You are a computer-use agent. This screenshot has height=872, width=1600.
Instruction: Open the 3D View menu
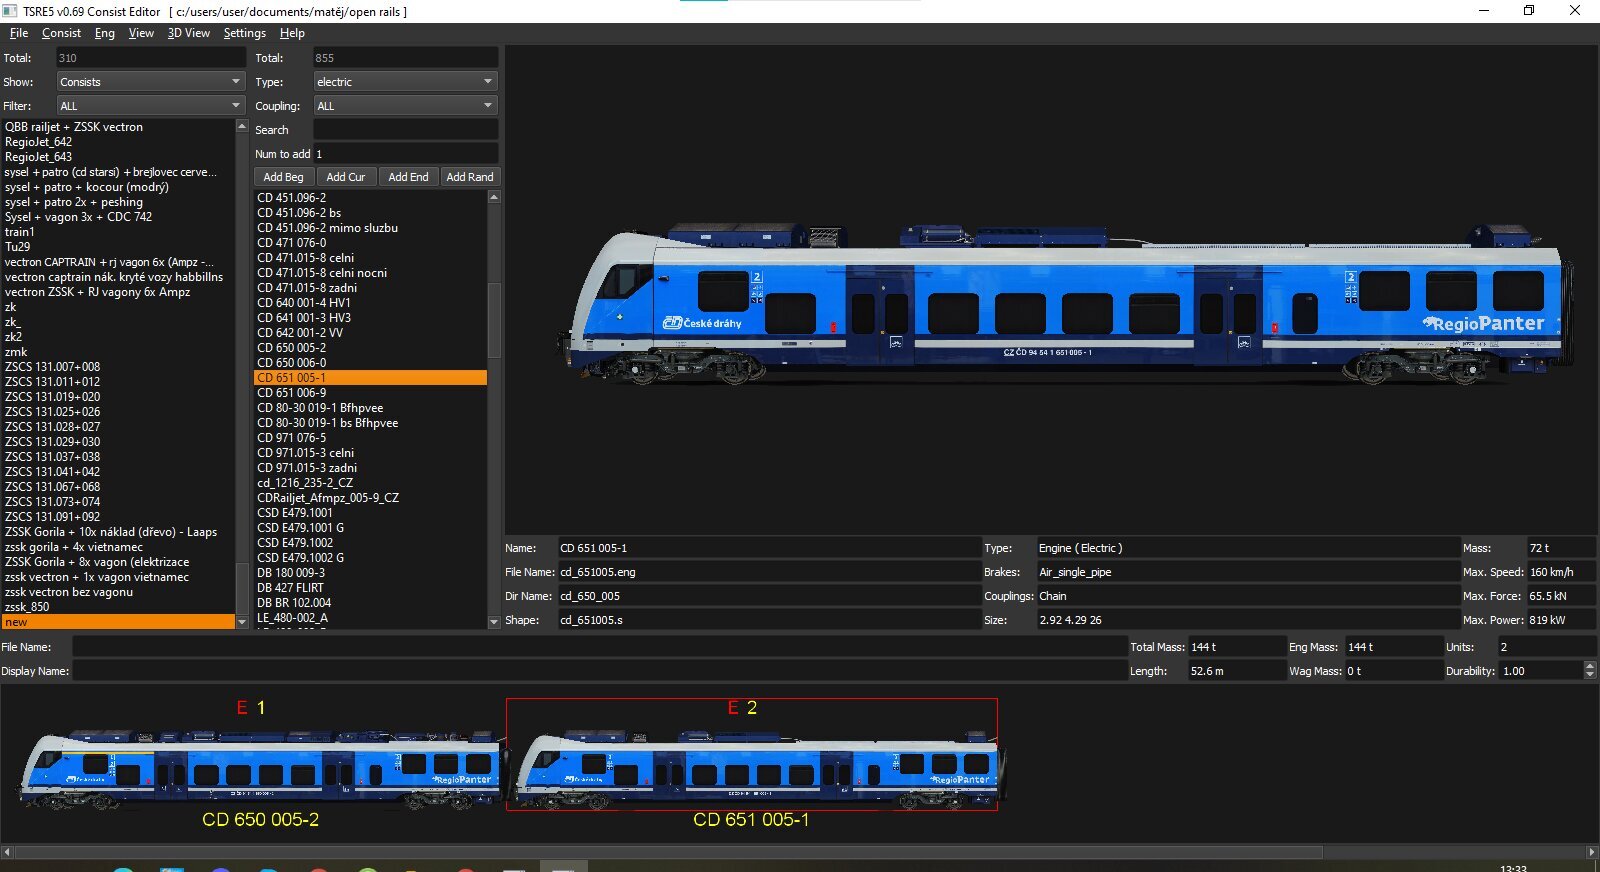(189, 33)
